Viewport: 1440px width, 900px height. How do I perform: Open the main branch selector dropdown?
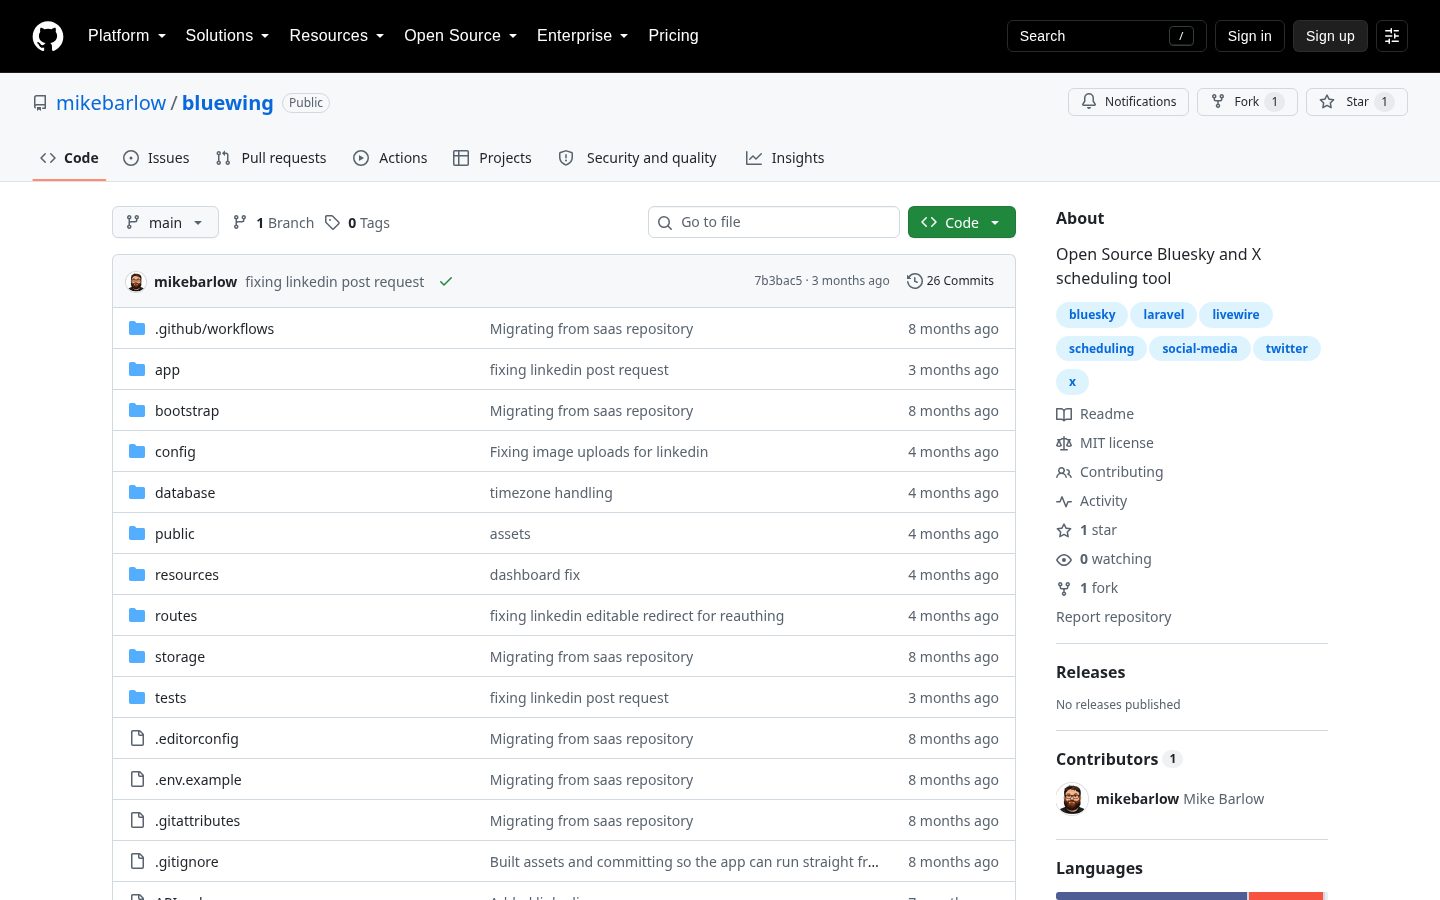[x=165, y=222]
